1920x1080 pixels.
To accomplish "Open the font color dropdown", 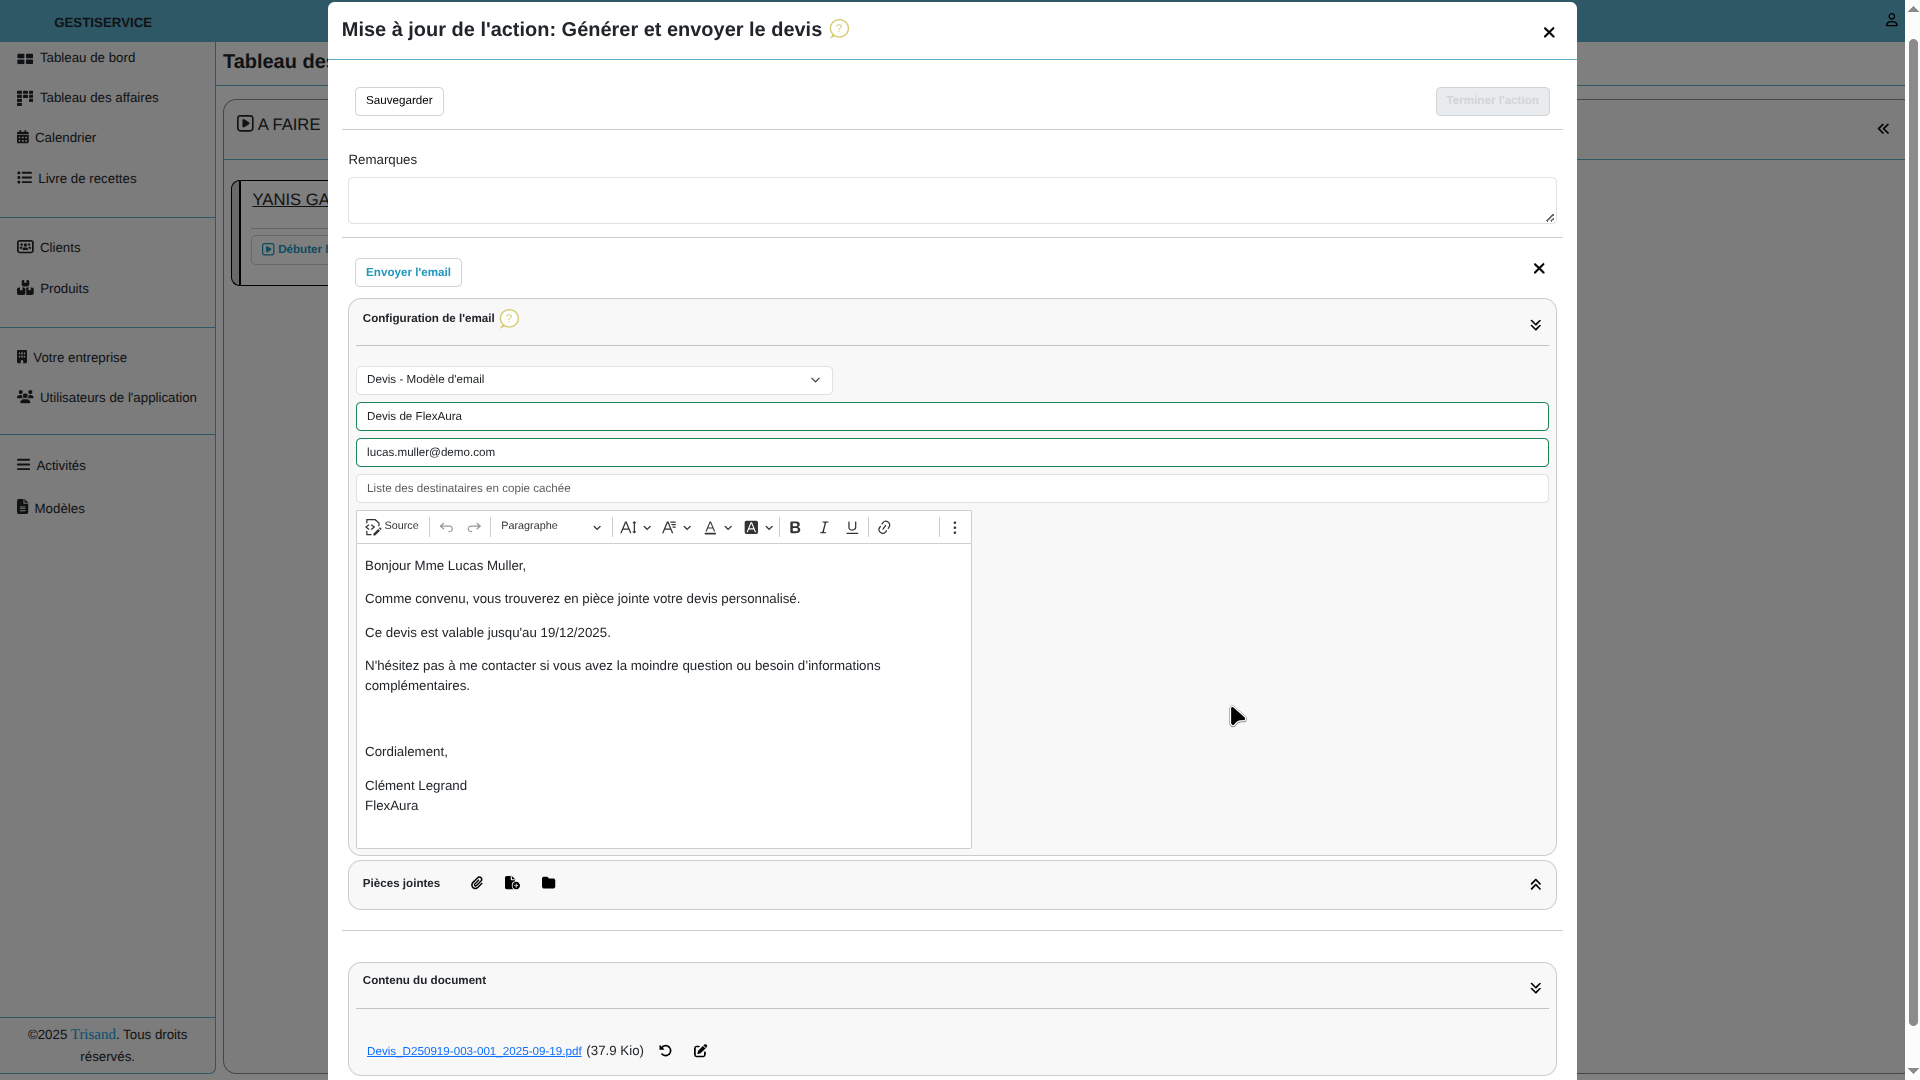I will click(x=717, y=528).
